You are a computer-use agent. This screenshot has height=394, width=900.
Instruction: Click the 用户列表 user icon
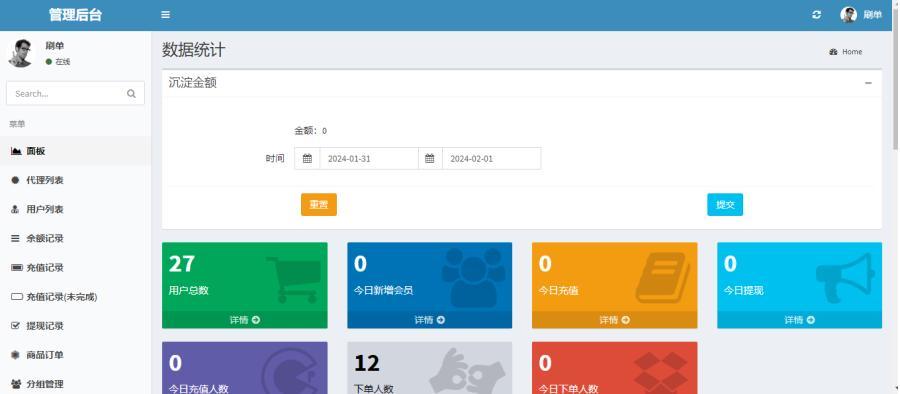pyautogui.click(x=15, y=210)
